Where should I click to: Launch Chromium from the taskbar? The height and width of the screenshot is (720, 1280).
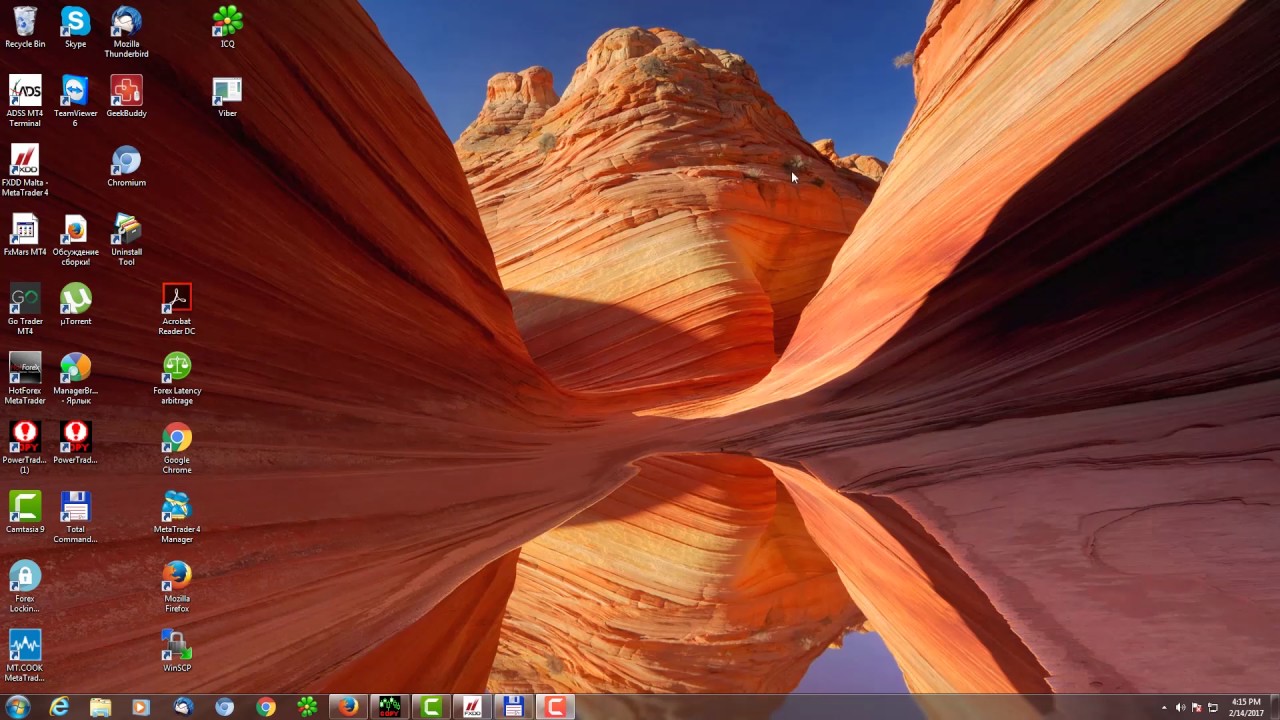tap(224, 707)
